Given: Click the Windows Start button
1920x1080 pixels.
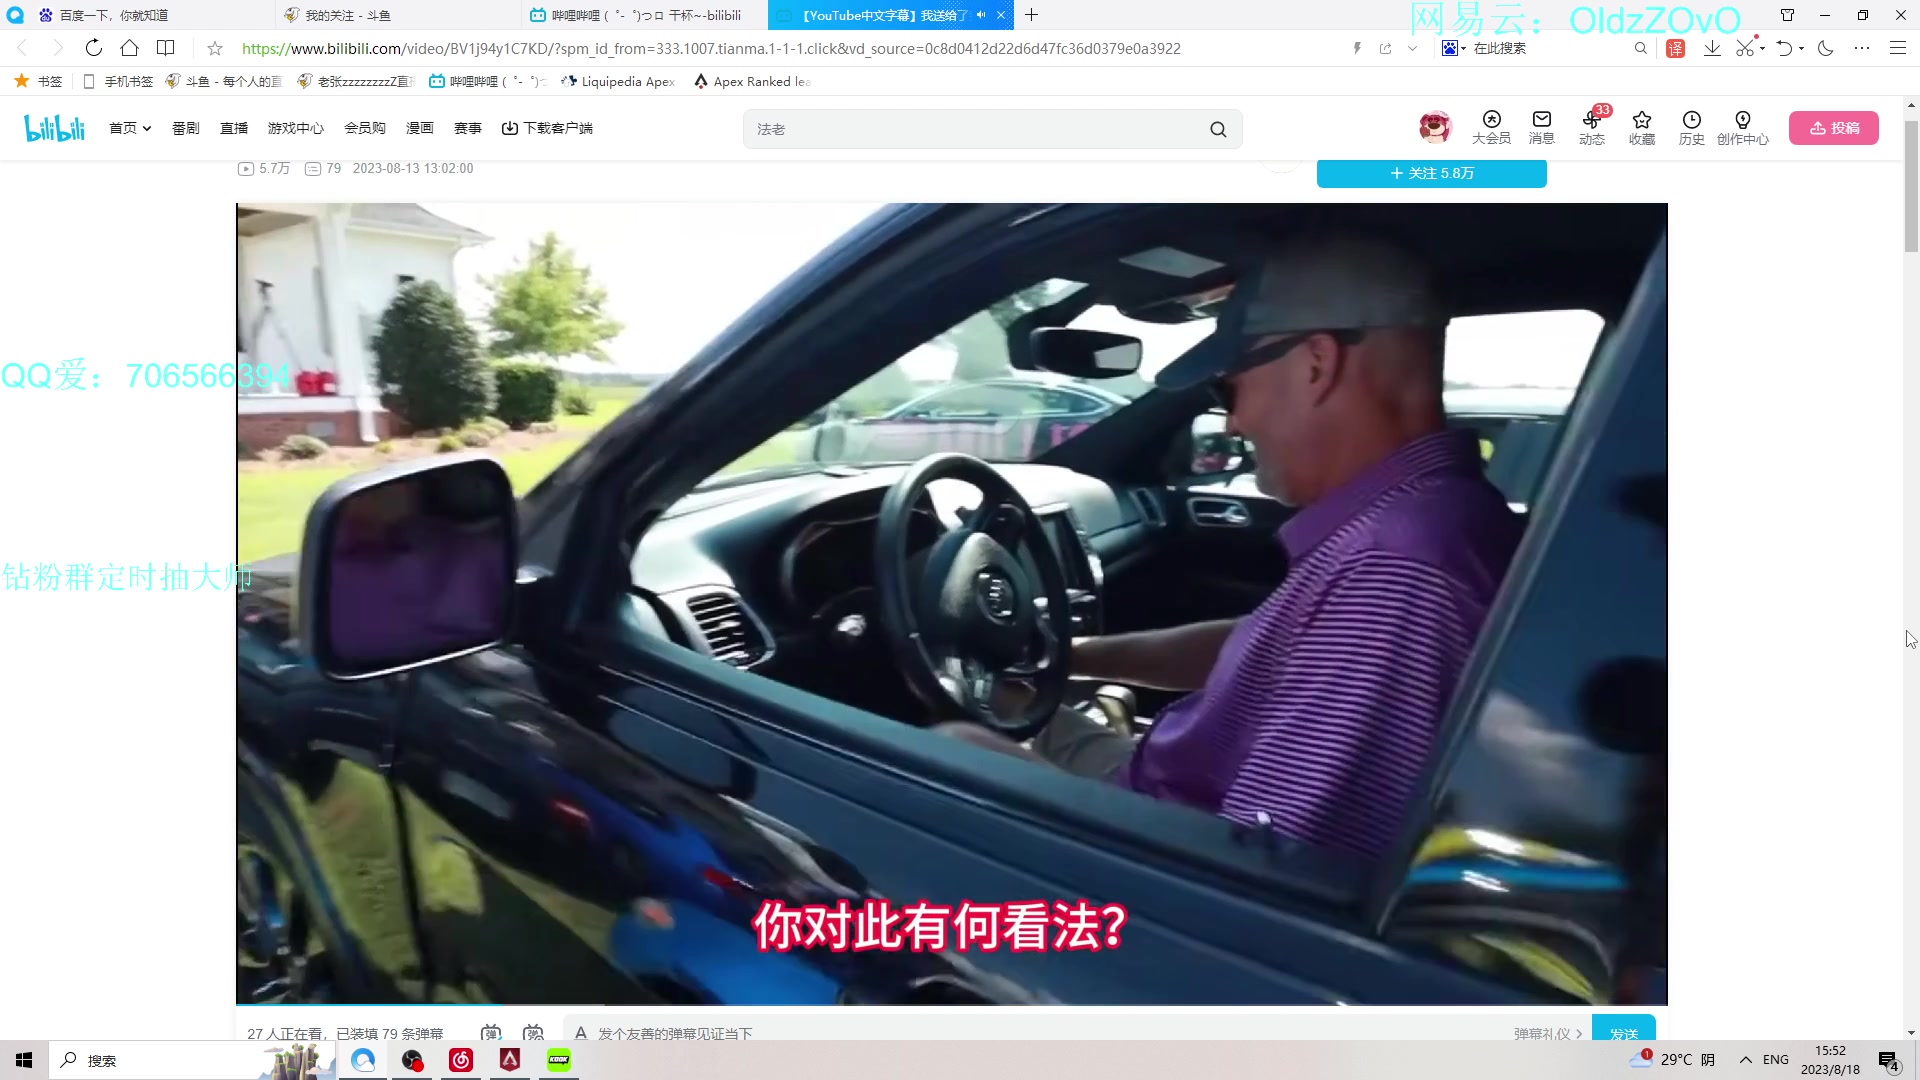Looking at the screenshot, I should [x=24, y=1060].
